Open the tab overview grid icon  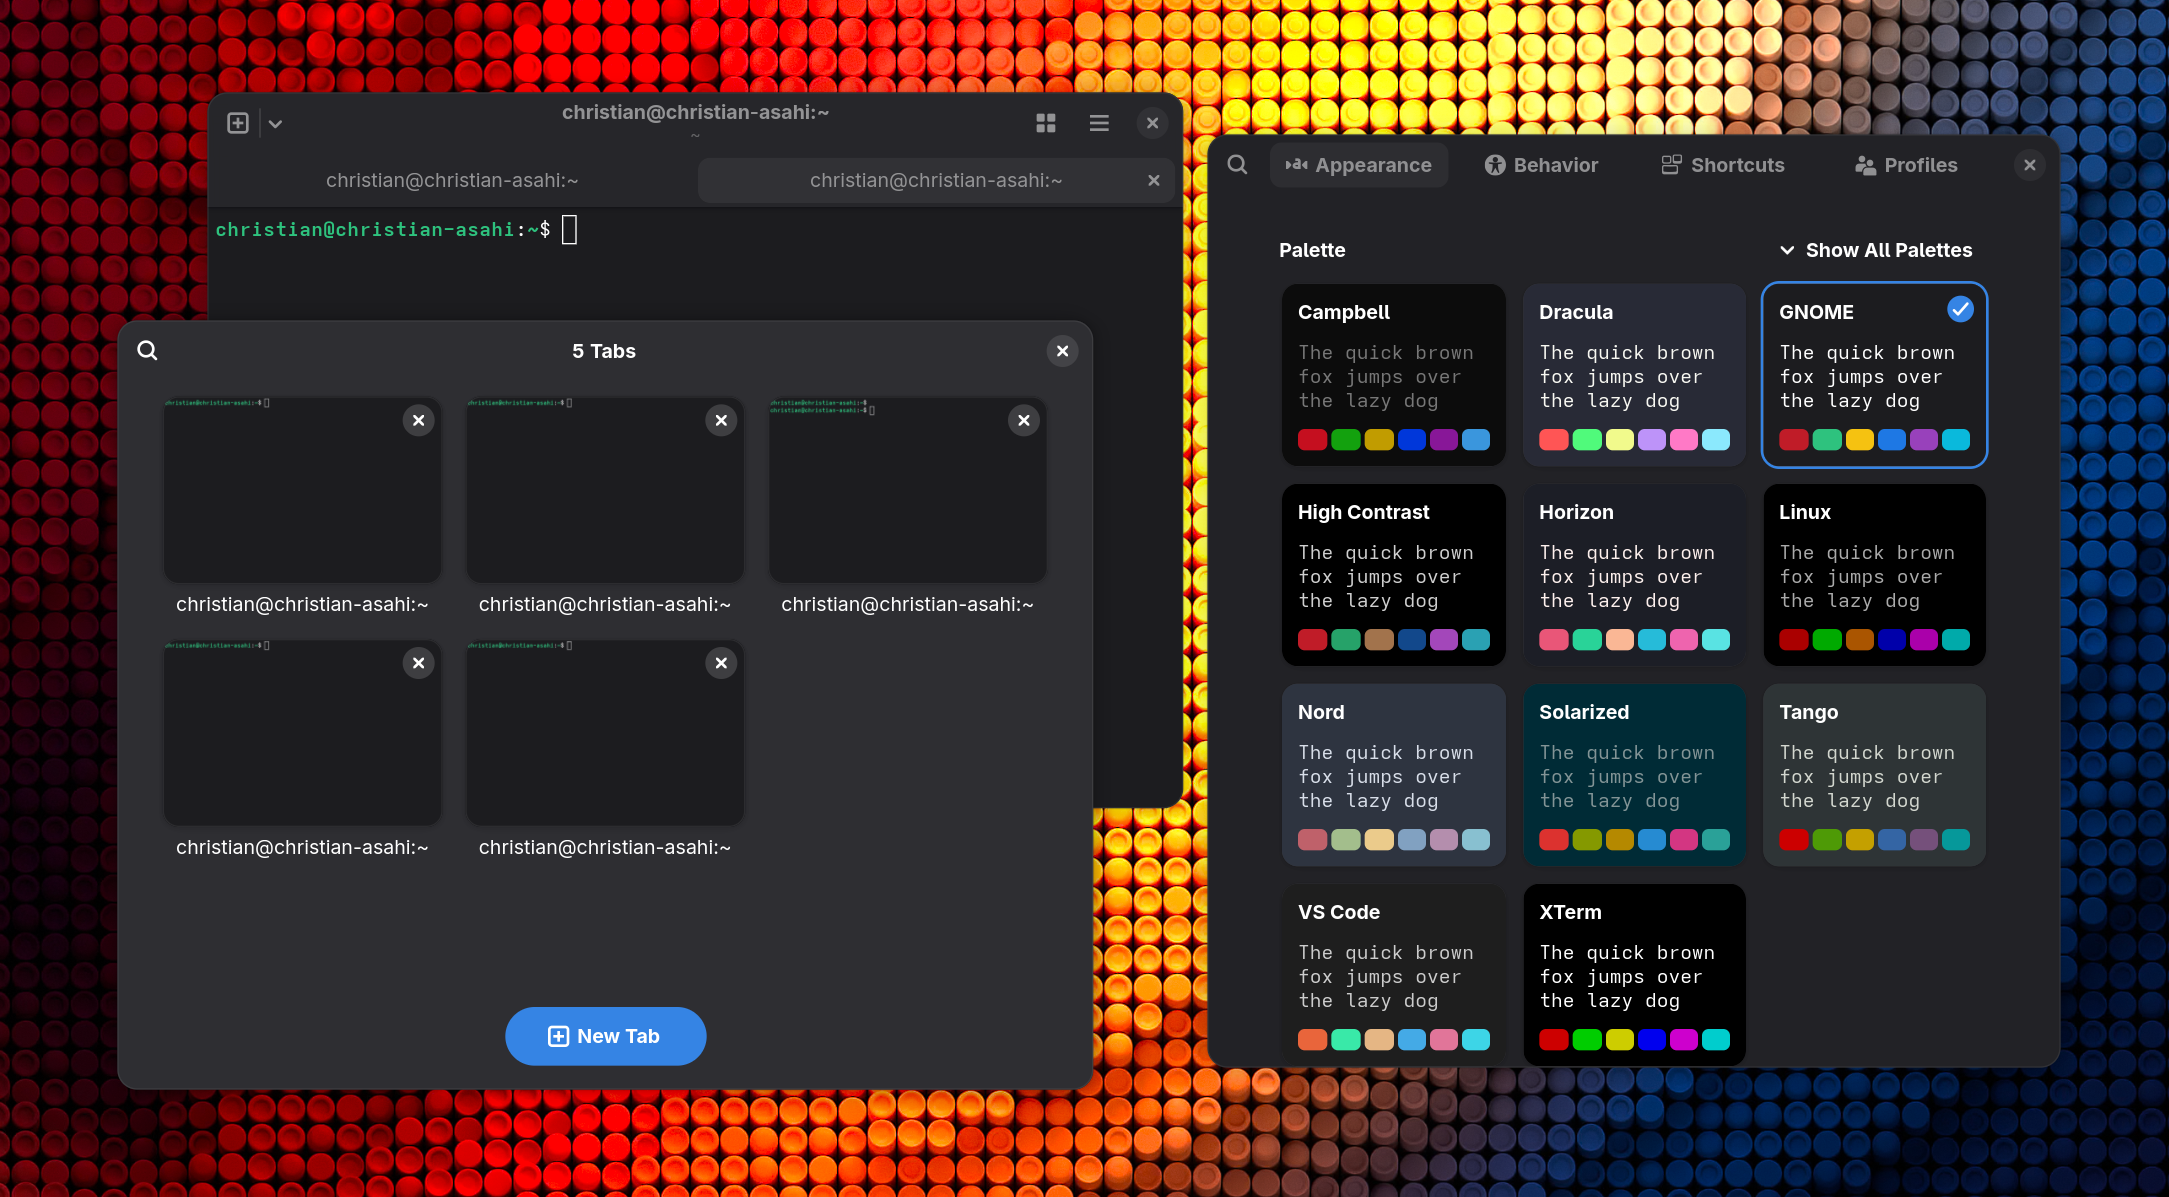(x=1046, y=122)
